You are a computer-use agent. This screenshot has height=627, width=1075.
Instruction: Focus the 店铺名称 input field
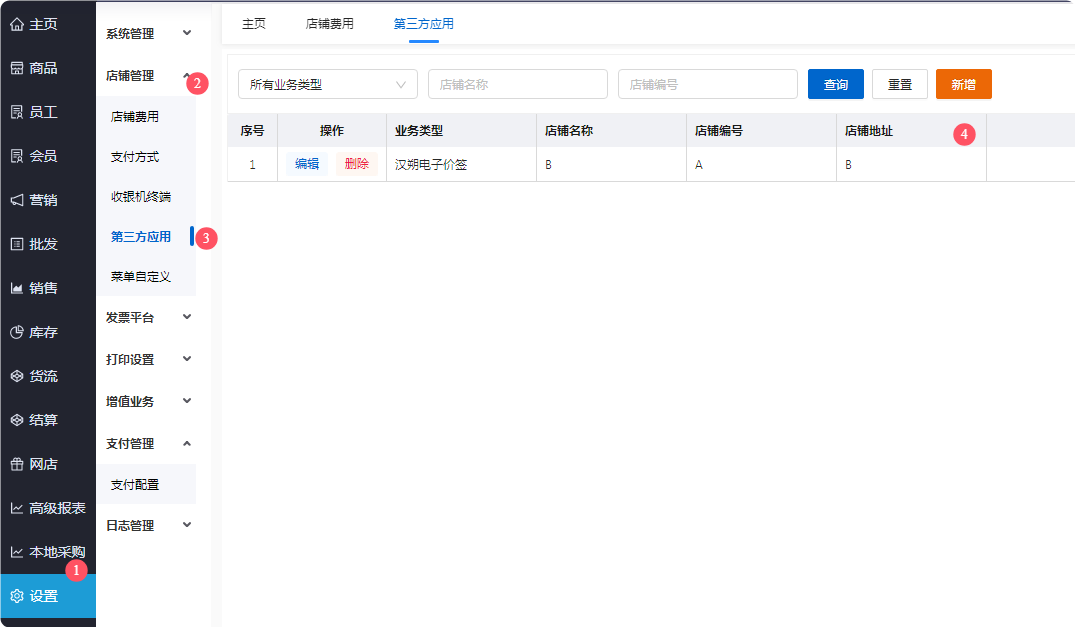point(517,84)
